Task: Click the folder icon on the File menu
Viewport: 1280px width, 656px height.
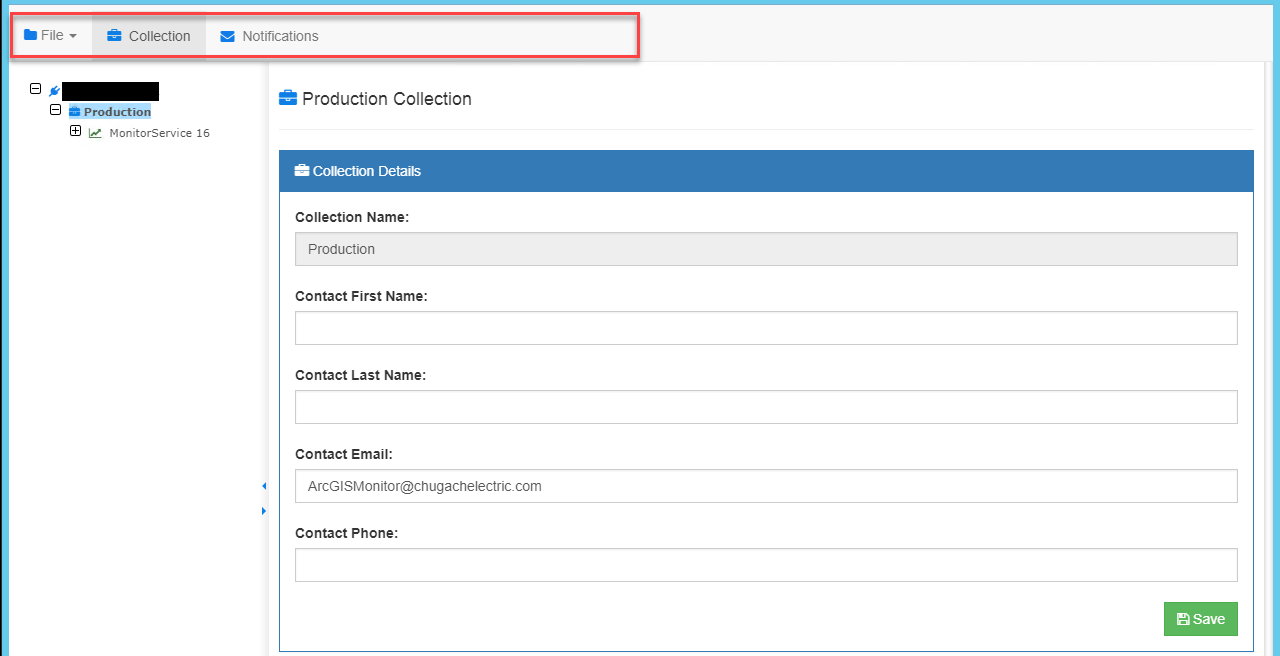Action: [31, 34]
